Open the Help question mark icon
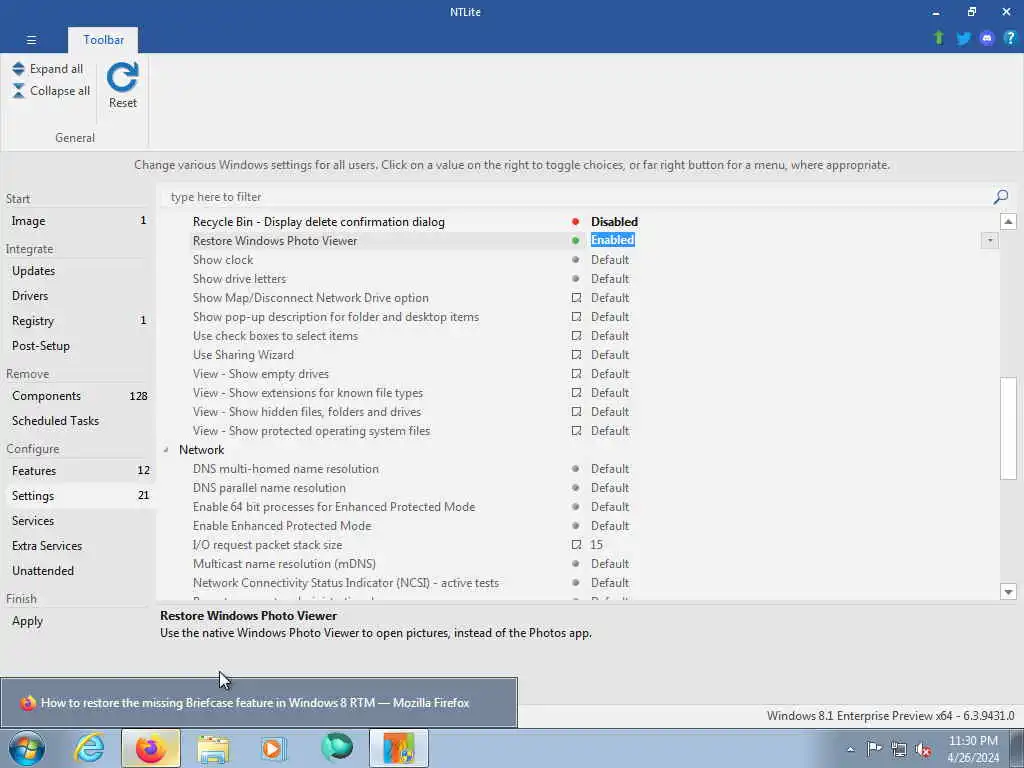Screen dimensions: 1024x768 tap(1010, 38)
